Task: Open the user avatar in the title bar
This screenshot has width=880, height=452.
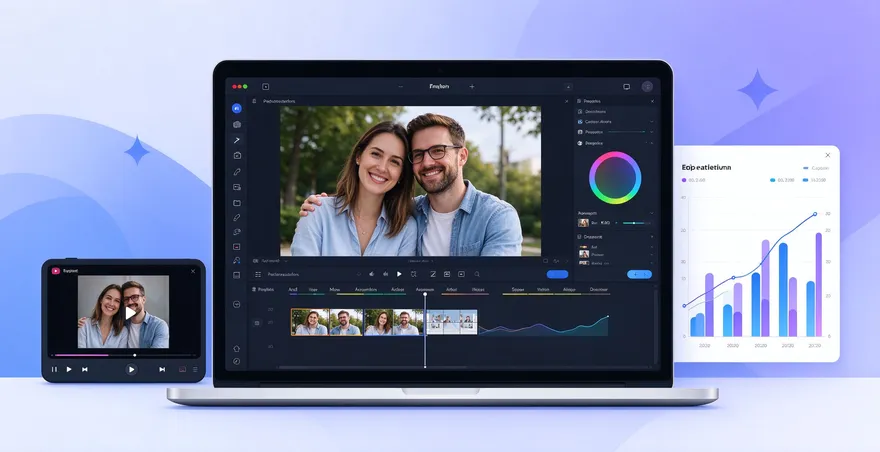Action: point(647,86)
